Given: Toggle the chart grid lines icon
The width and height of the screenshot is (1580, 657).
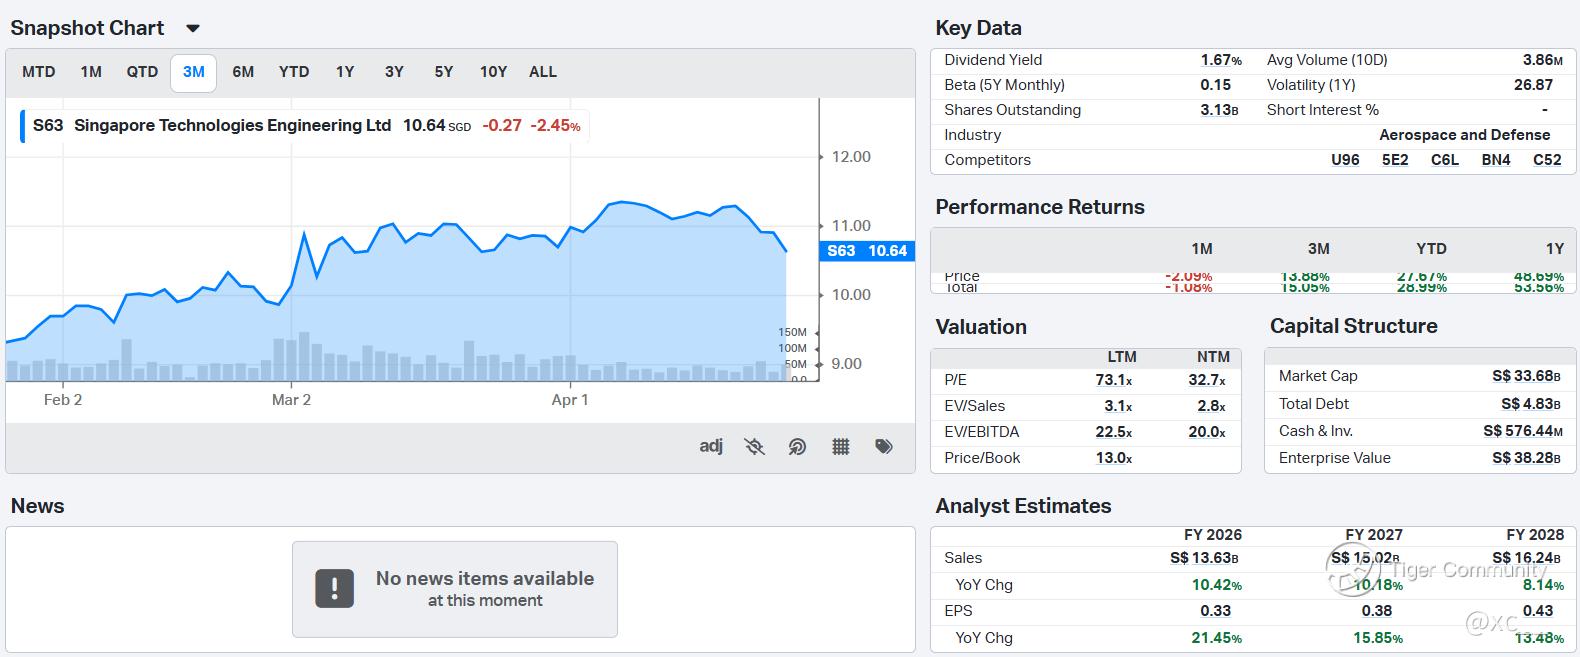Looking at the screenshot, I should point(841,447).
